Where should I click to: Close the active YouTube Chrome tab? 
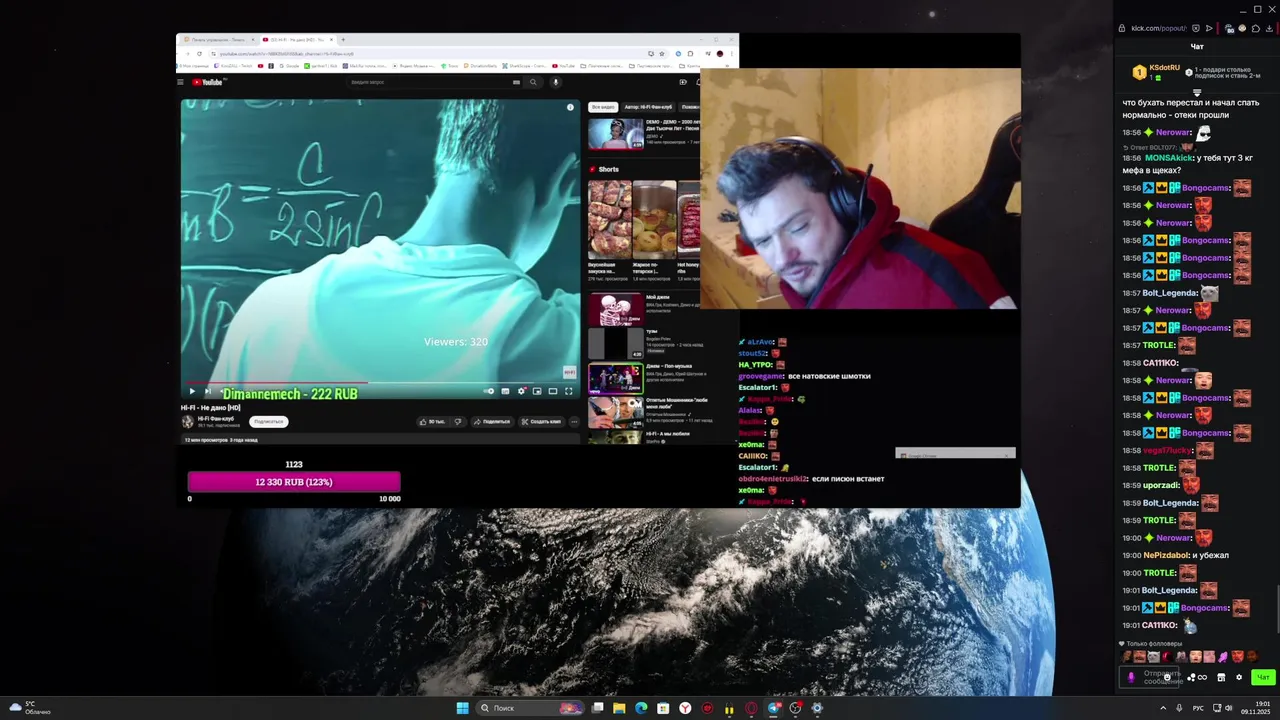coord(332,40)
